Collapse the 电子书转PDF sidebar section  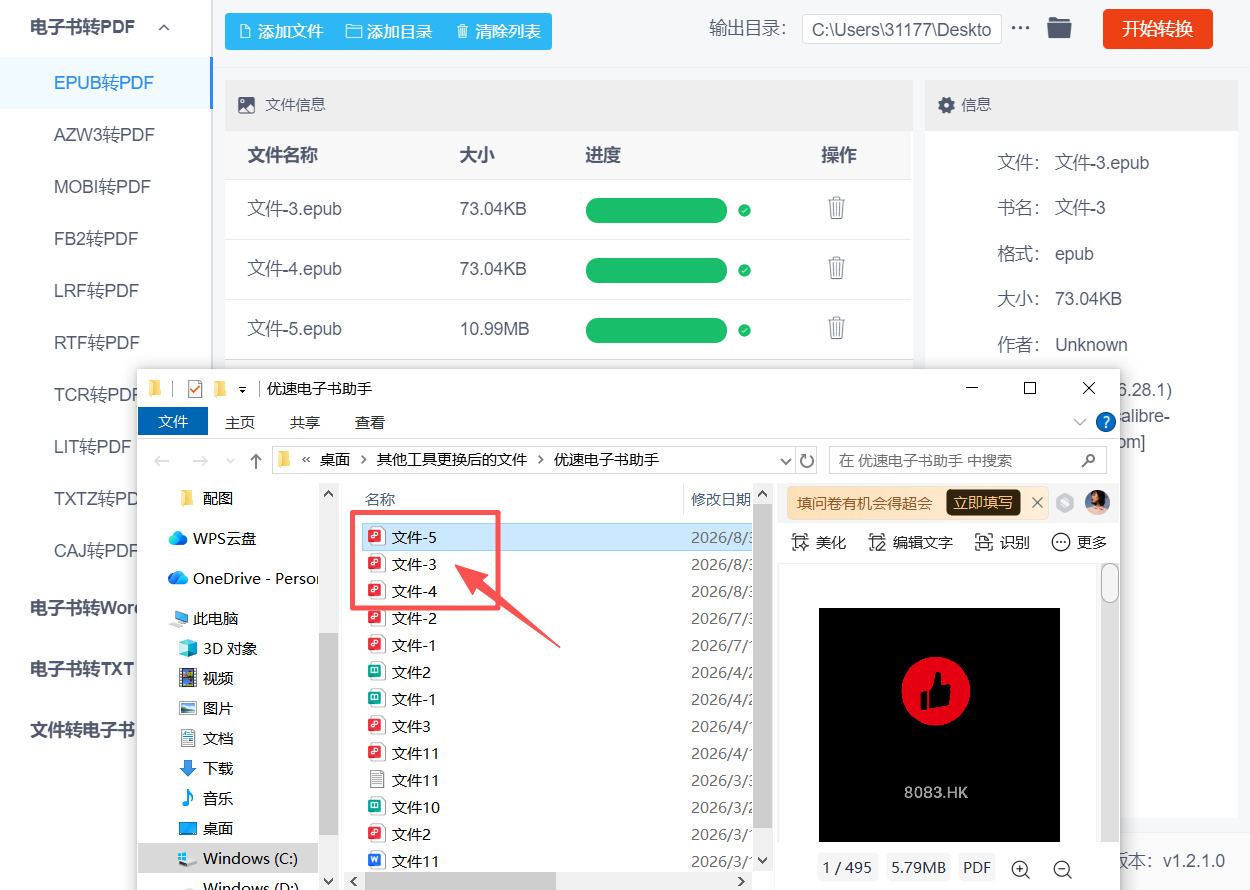pyautogui.click(x=164, y=27)
